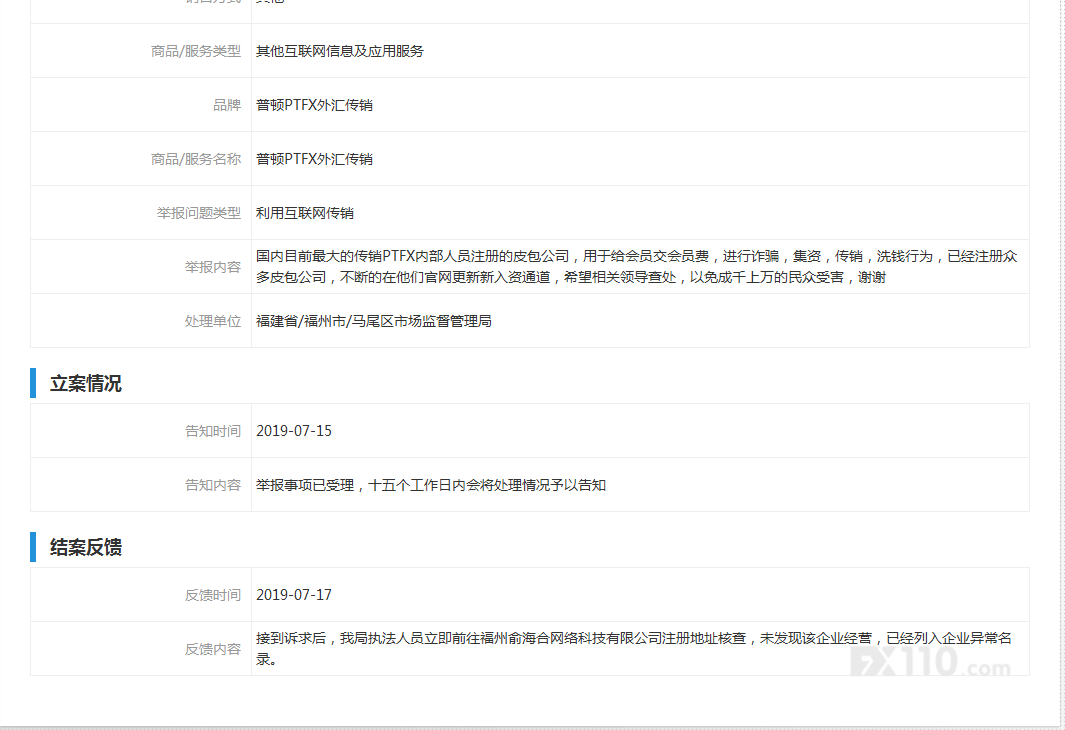Viewport: 1065px width, 730px height.
Task: Click the 品牌 row label
Action: [227, 105]
